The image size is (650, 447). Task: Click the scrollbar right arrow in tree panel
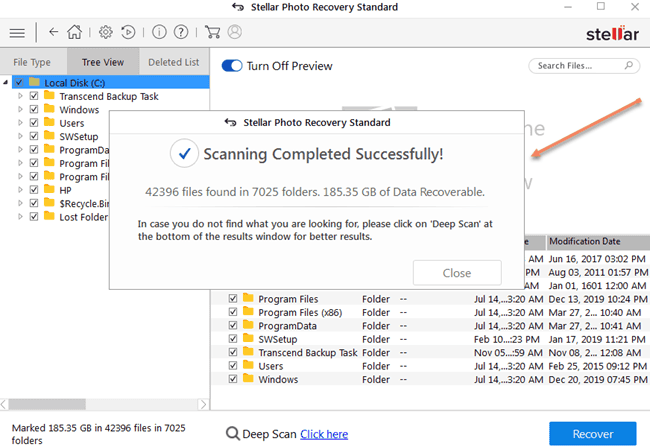point(203,404)
